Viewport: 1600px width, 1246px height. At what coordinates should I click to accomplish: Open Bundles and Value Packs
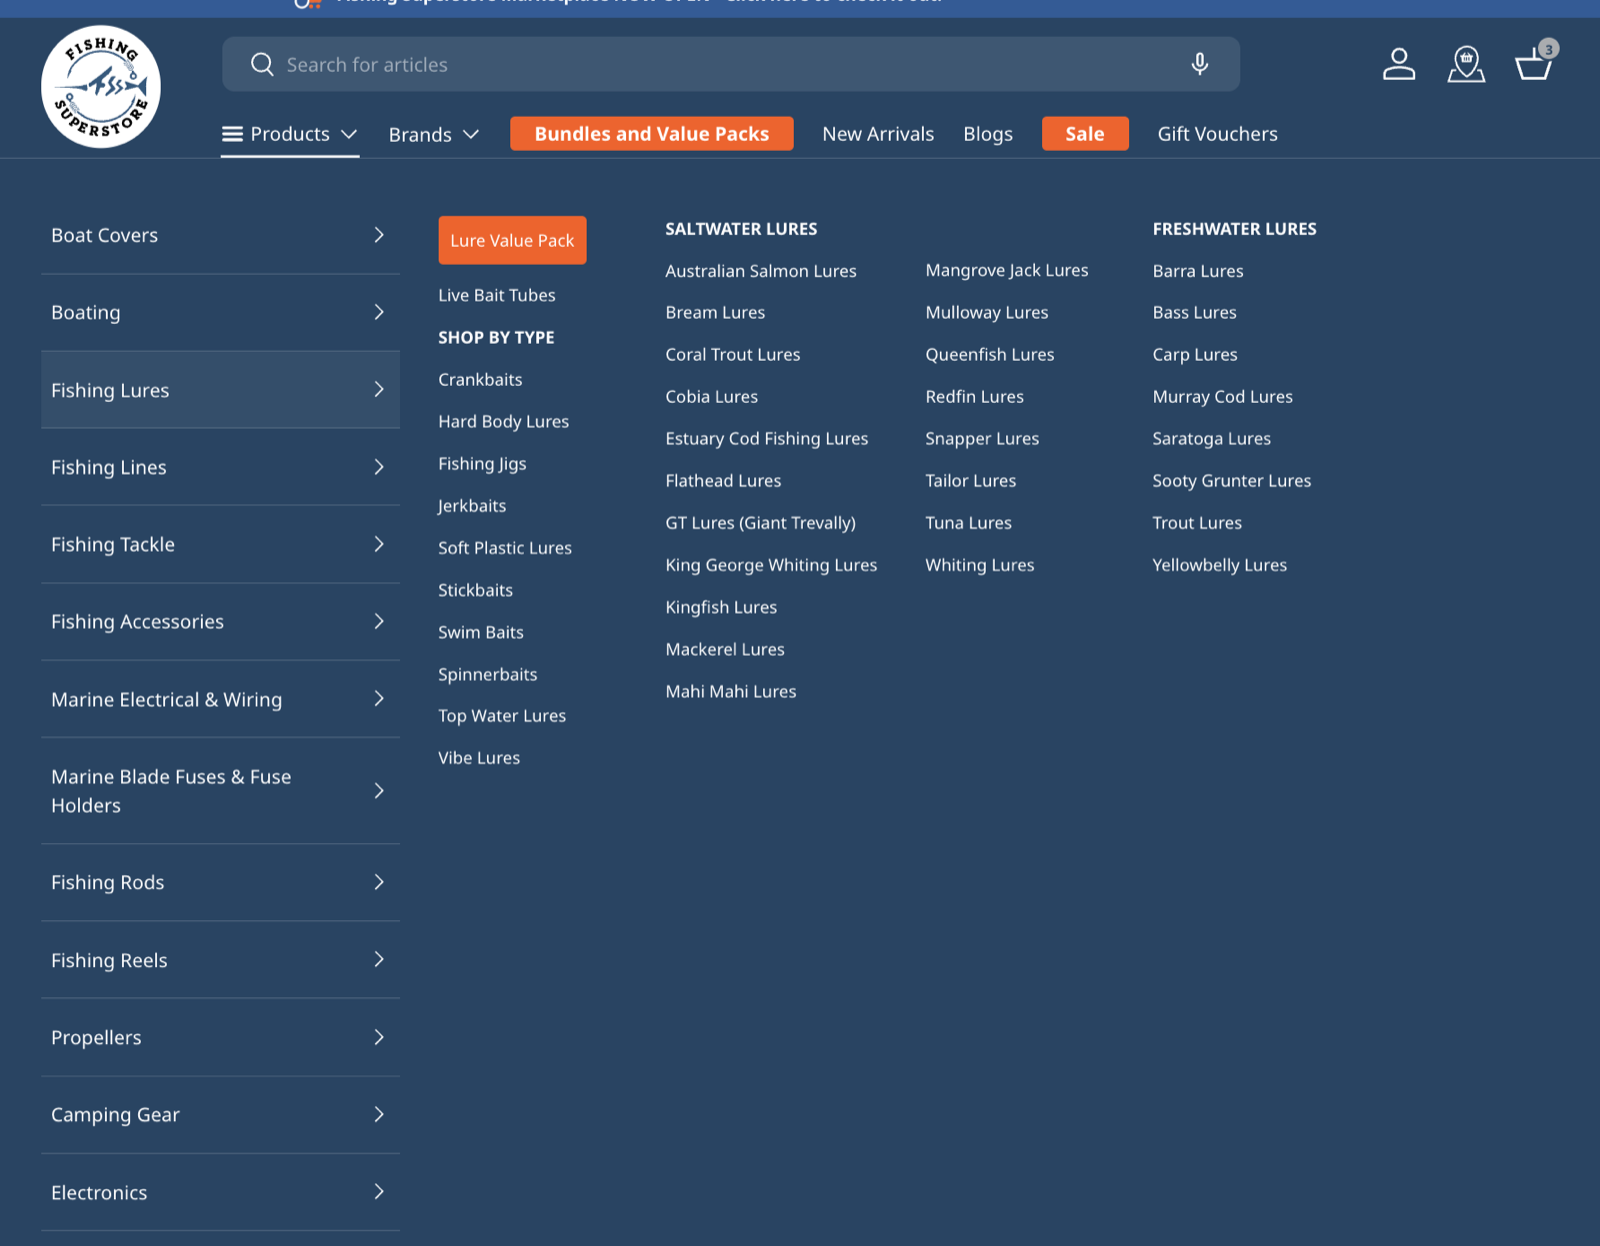[652, 134]
